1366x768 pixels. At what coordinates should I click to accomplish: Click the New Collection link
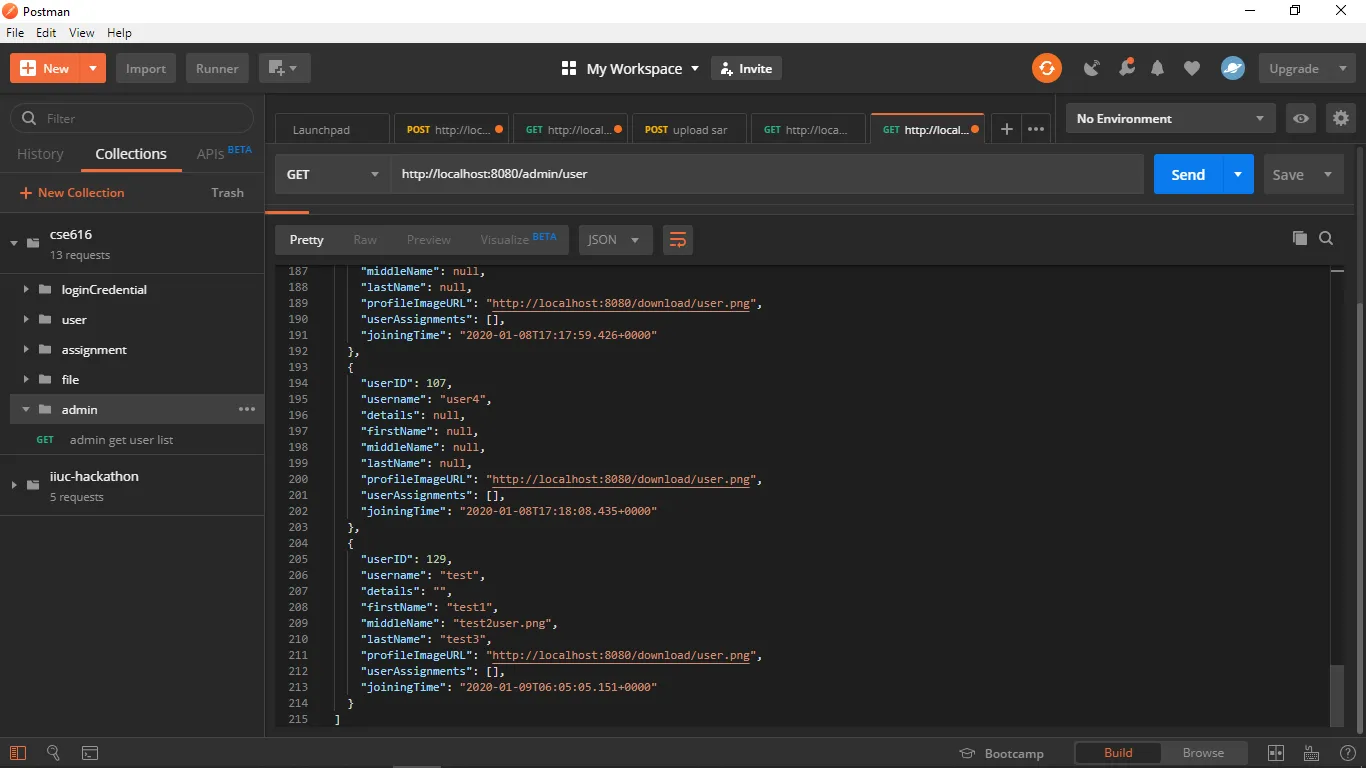[80, 193]
